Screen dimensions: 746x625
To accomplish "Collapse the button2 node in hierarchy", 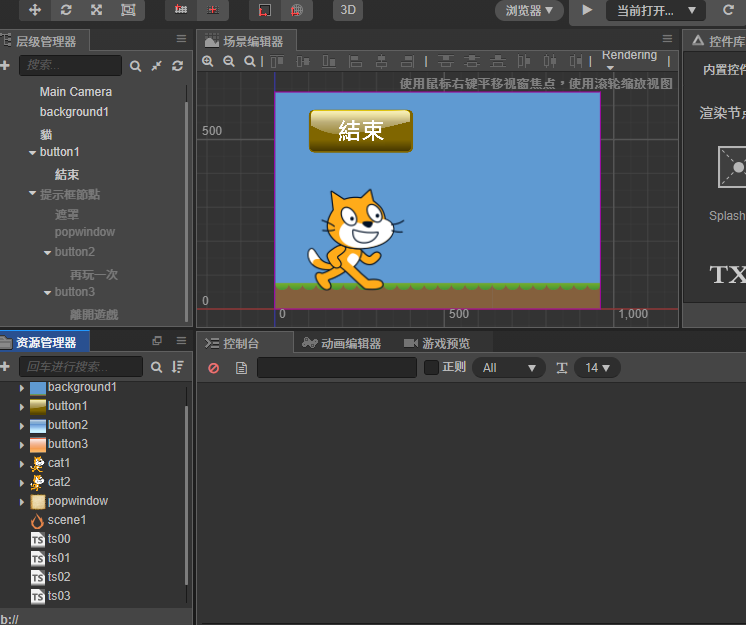I will pyautogui.click(x=48, y=253).
